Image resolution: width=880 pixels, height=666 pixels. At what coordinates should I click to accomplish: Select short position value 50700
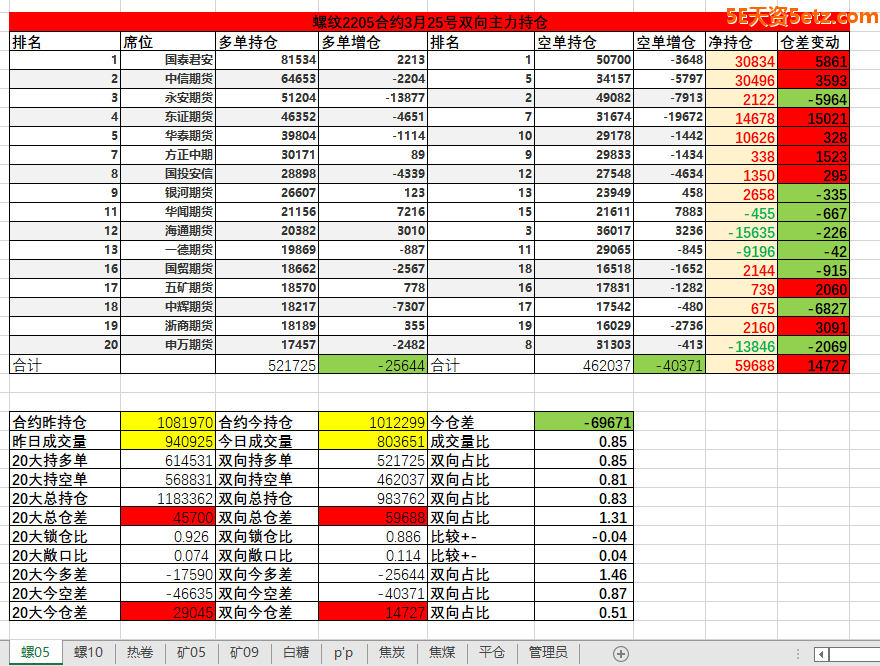point(584,60)
